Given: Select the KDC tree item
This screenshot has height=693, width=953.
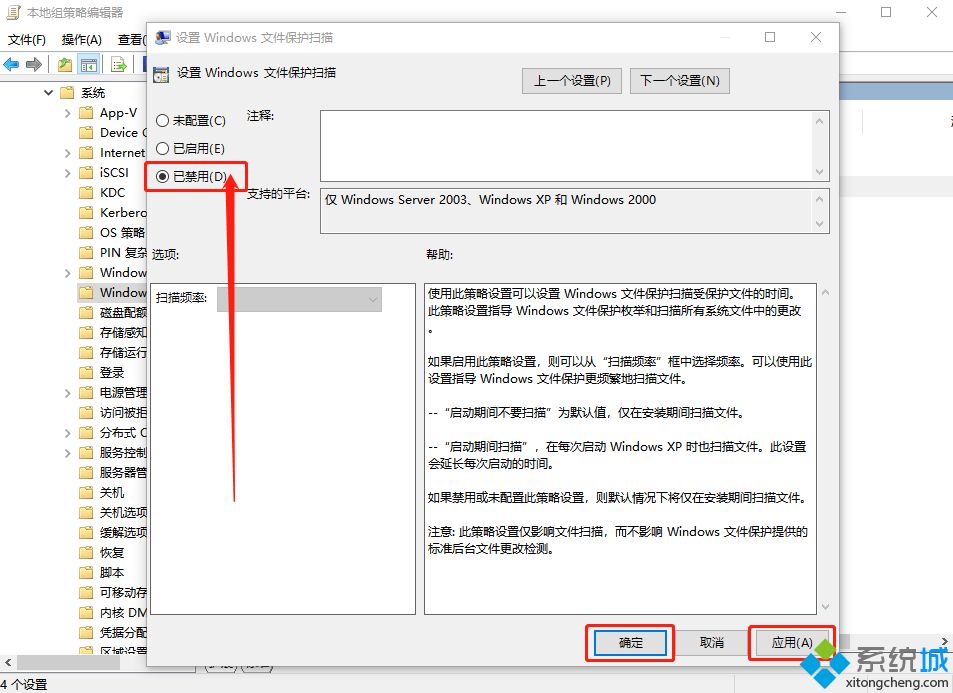Looking at the screenshot, I should (112, 193).
